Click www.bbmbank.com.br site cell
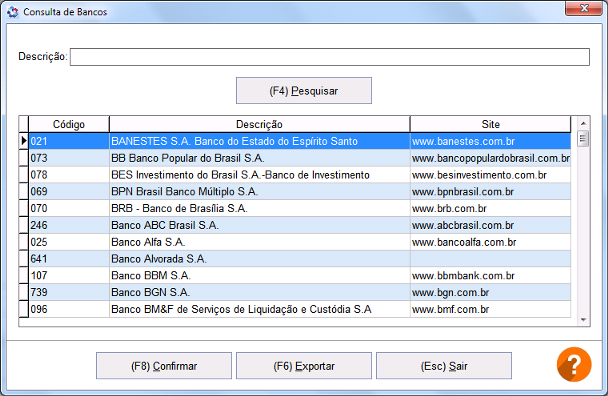This screenshot has height=396, width=608. [x=491, y=275]
